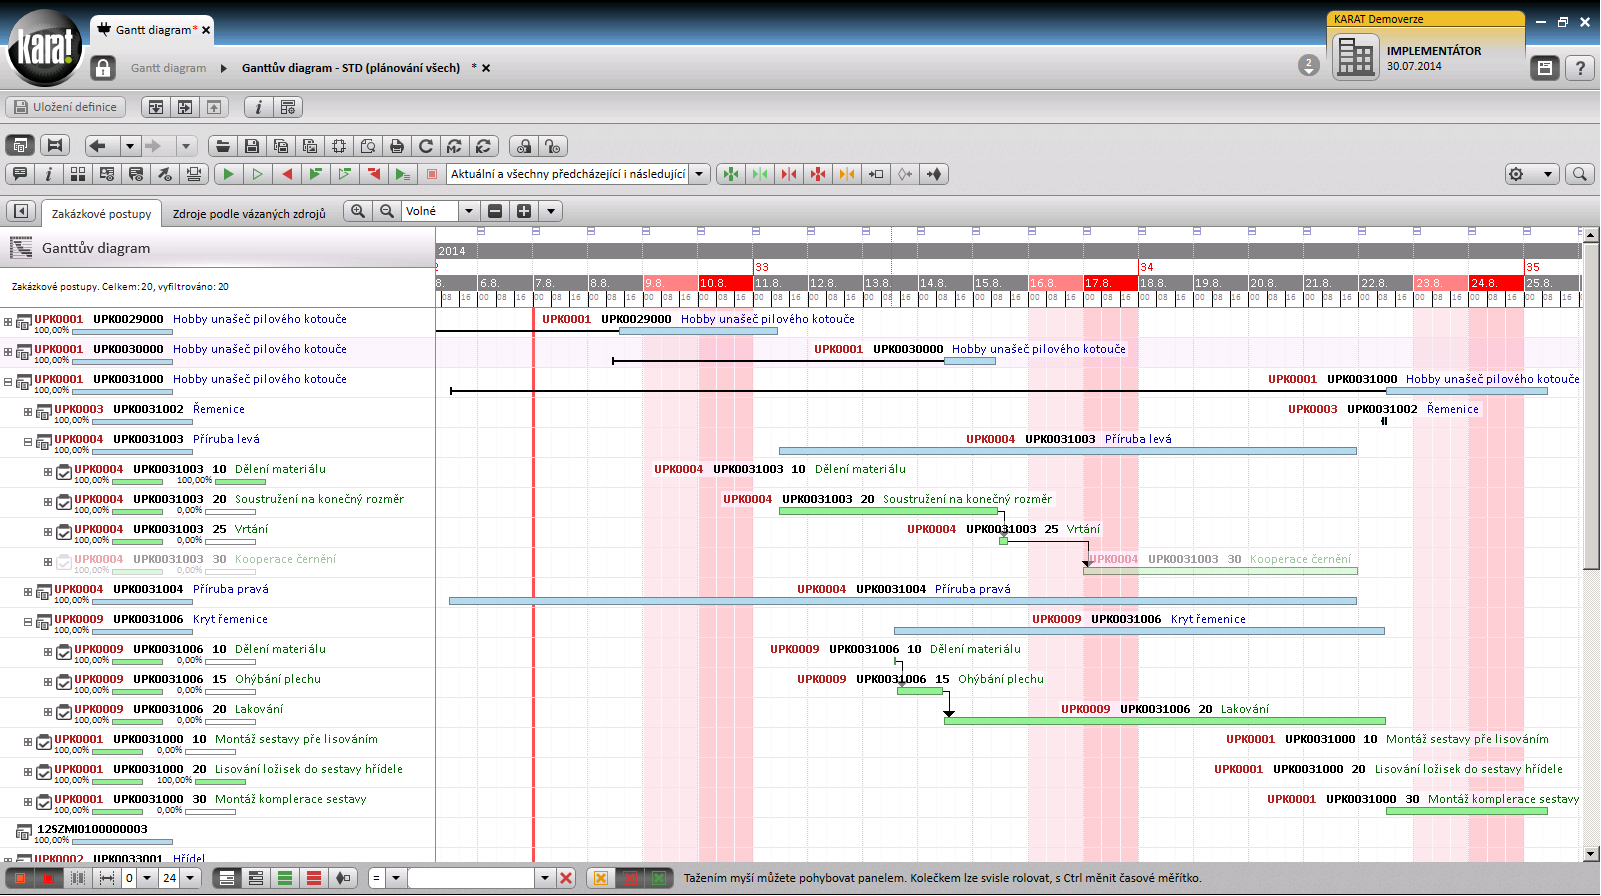Viewport: 1601px width, 896px height.
Task: Click the 'Uložení definice' button
Action: coord(66,107)
